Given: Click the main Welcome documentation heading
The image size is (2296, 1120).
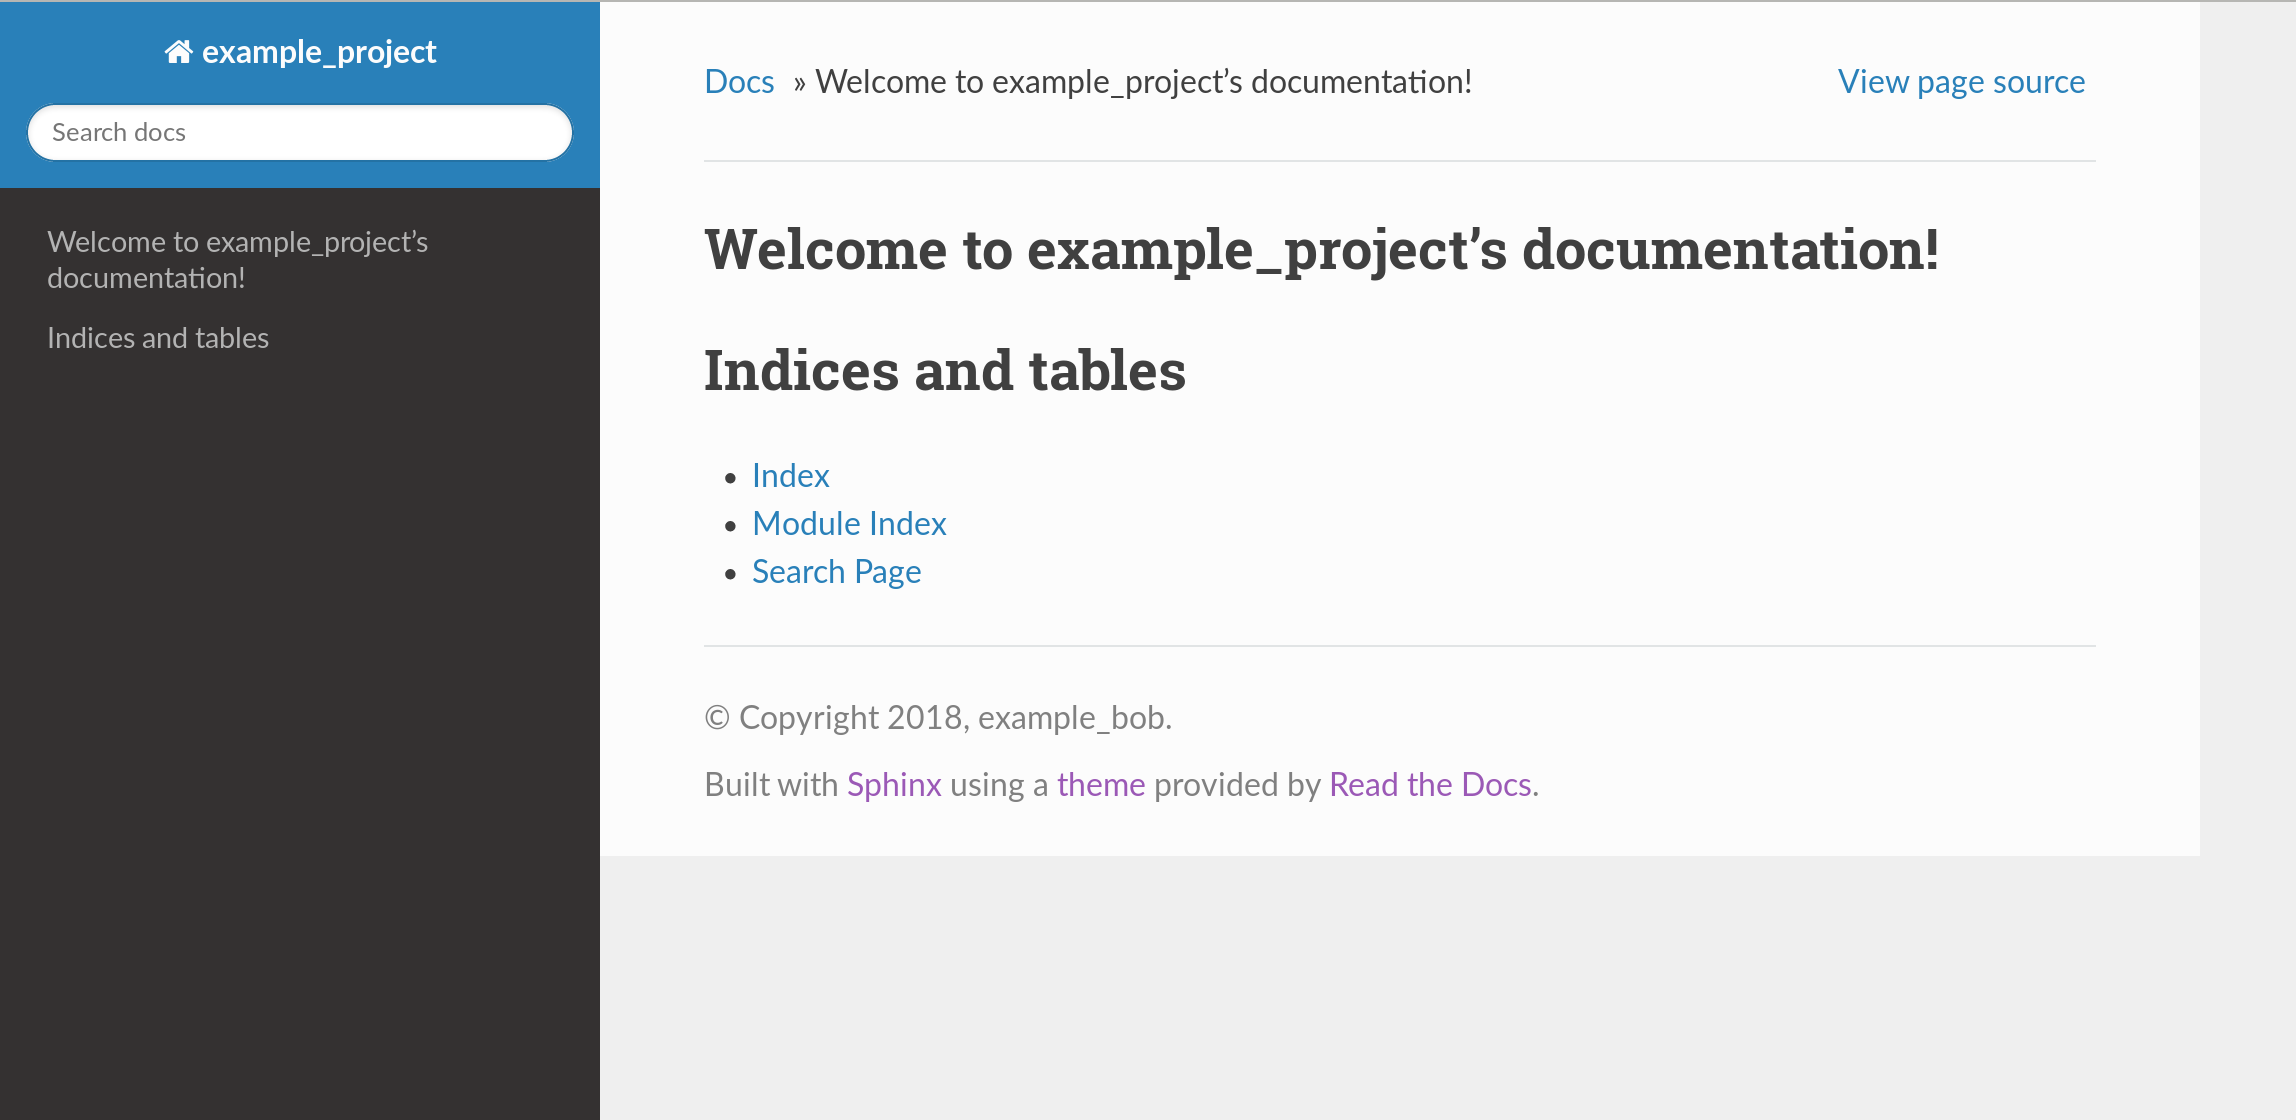Looking at the screenshot, I should (1321, 250).
